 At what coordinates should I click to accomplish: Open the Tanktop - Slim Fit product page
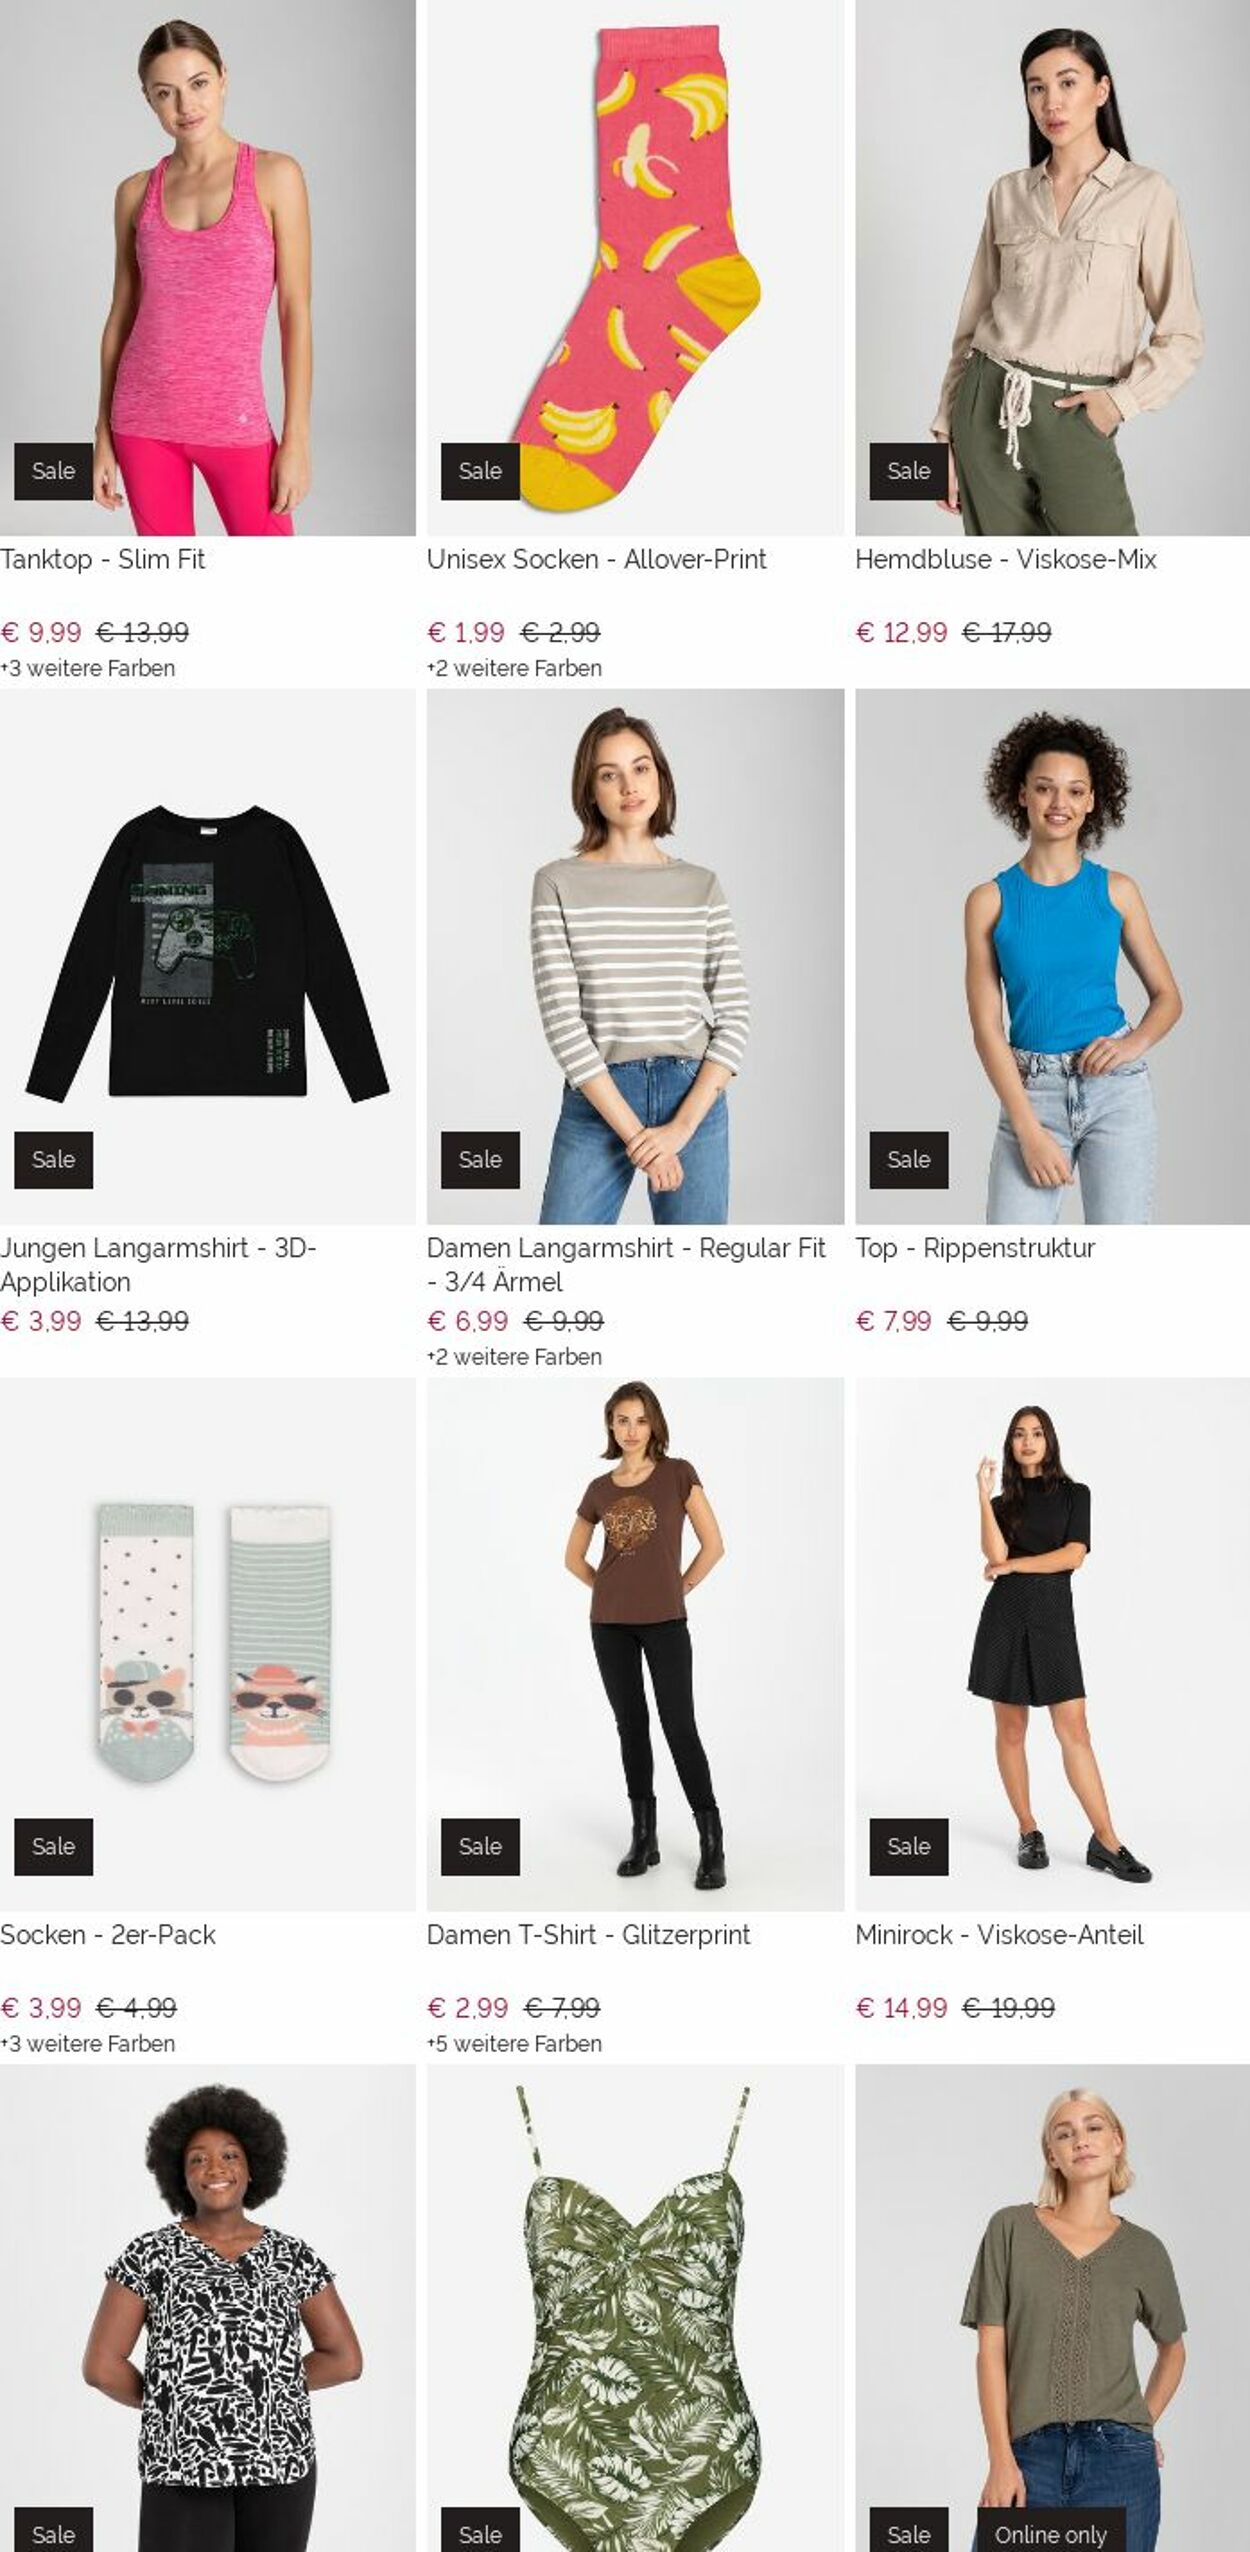point(107,561)
